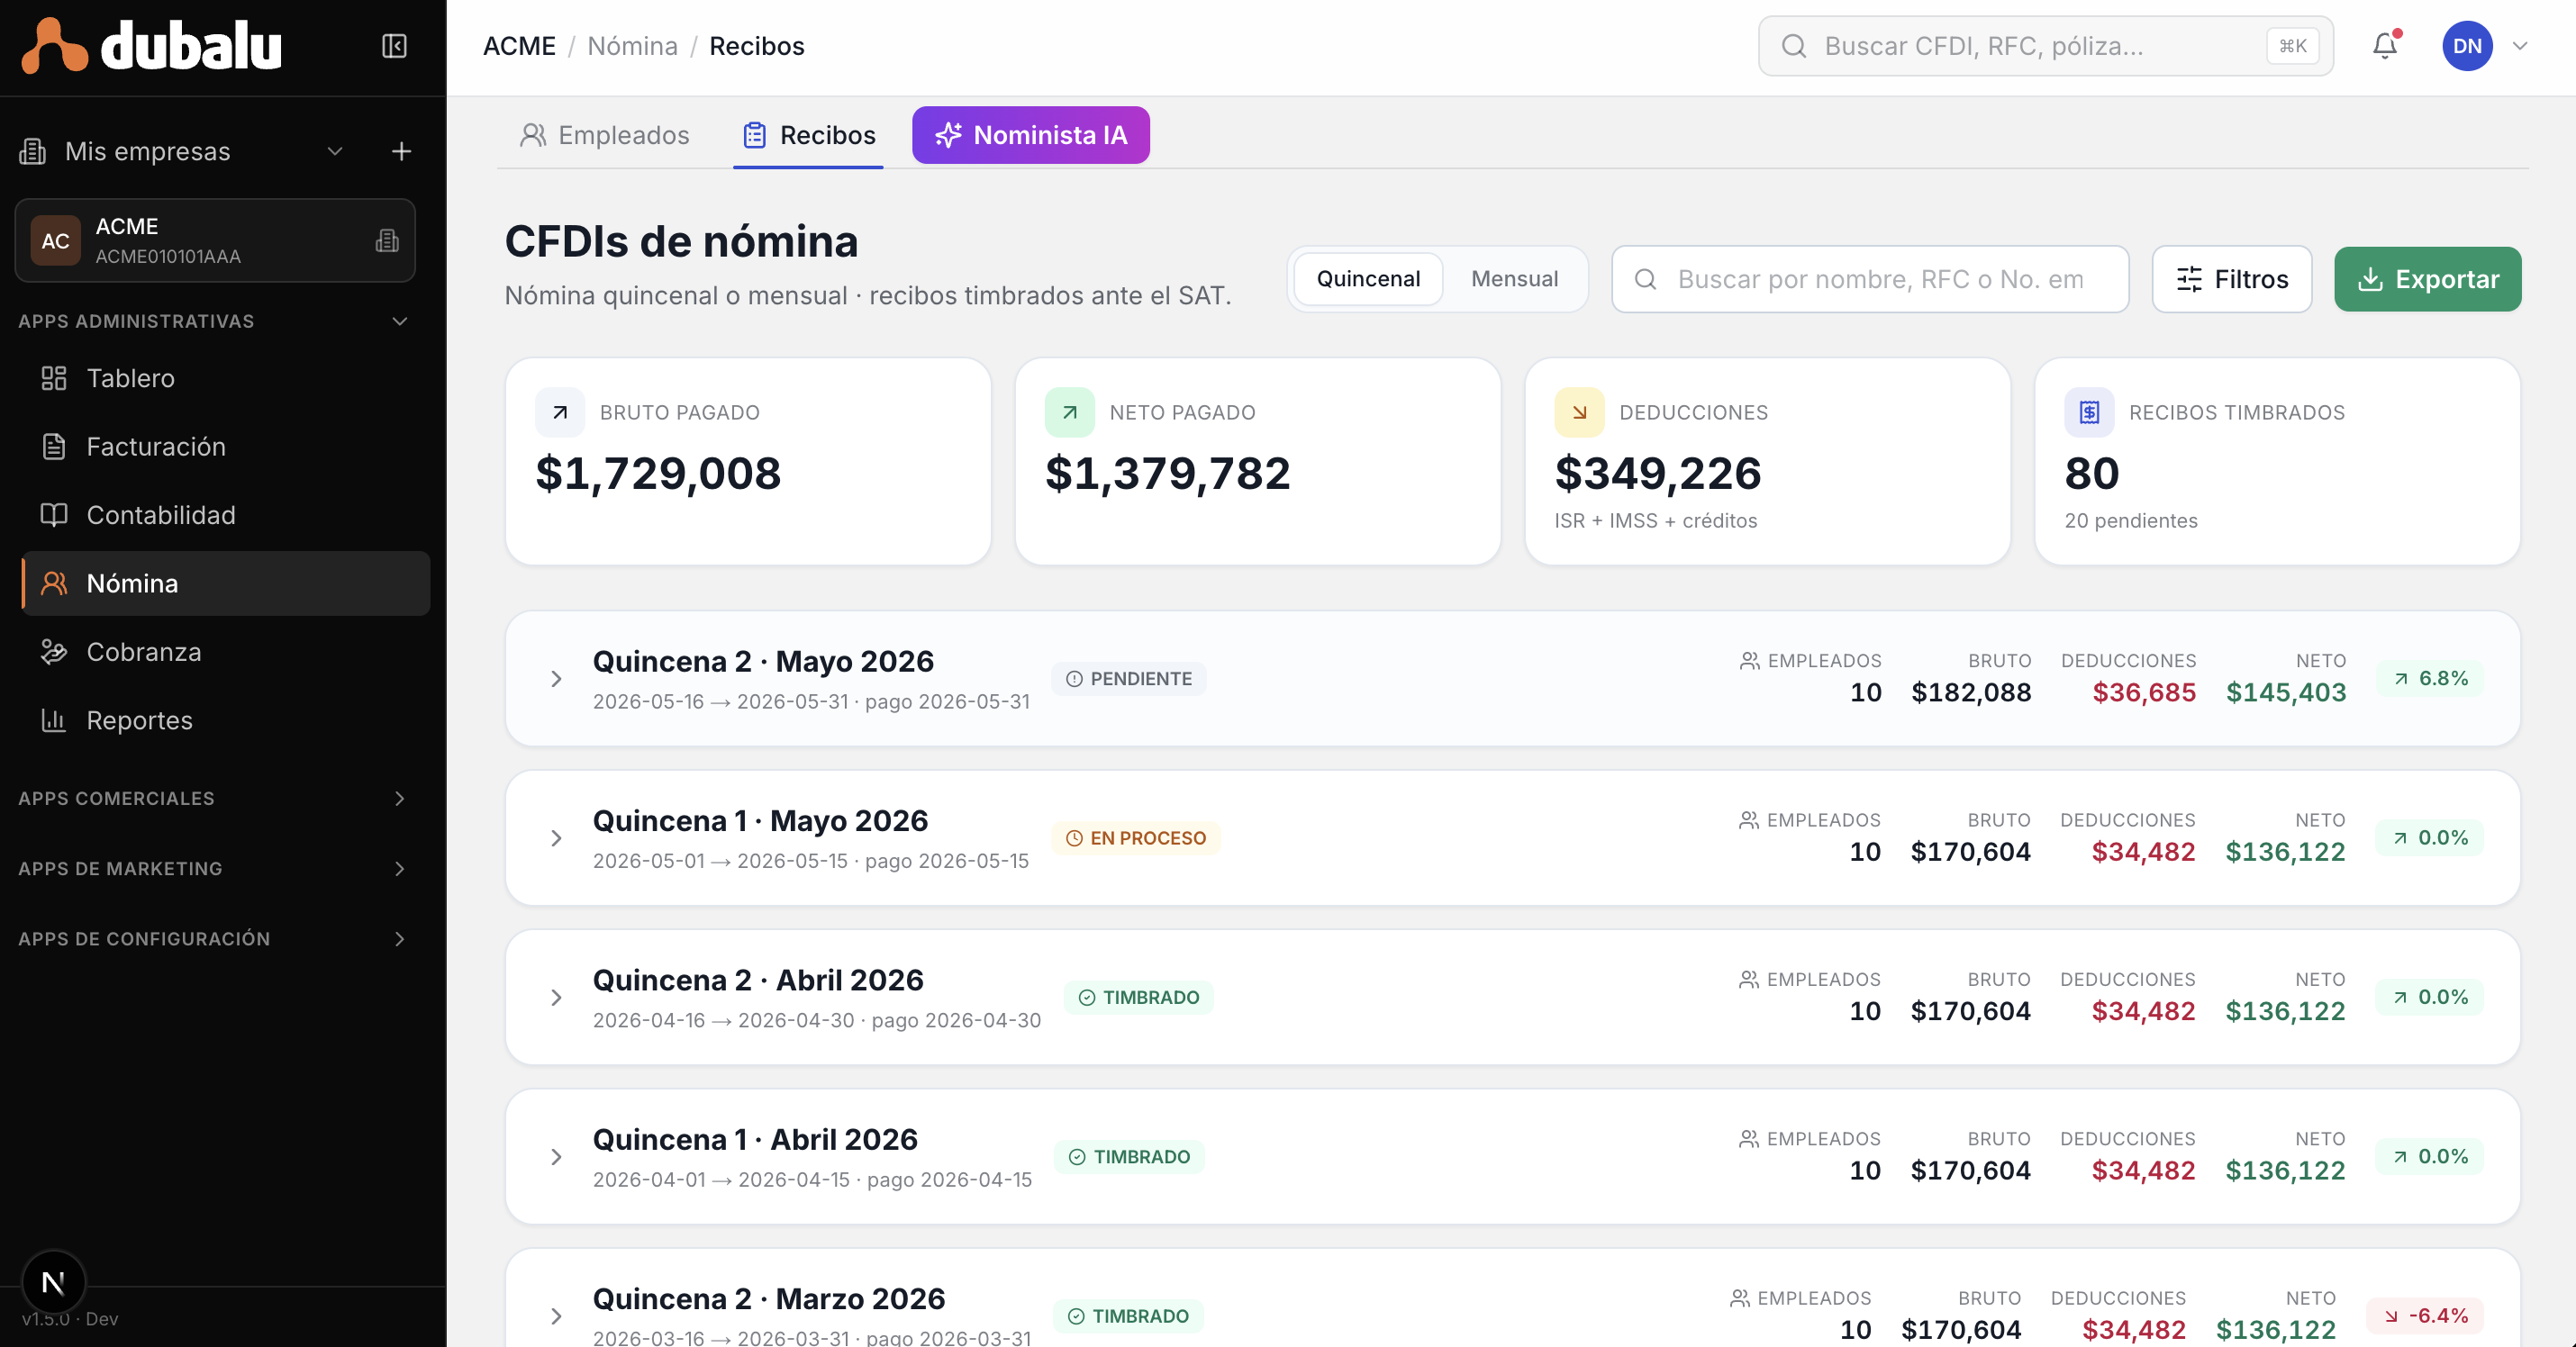Click the 20 pendientes text
2576x1347 pixels.
2131,520
